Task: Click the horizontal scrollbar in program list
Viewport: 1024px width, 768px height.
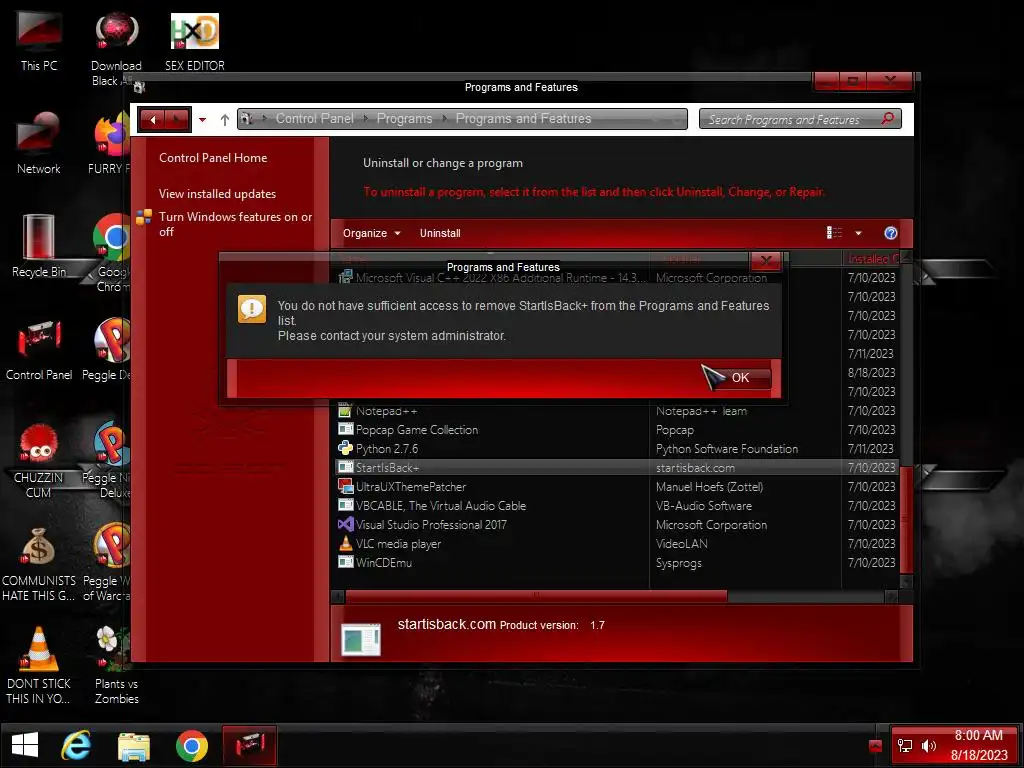Action: (x=536, y=596)
